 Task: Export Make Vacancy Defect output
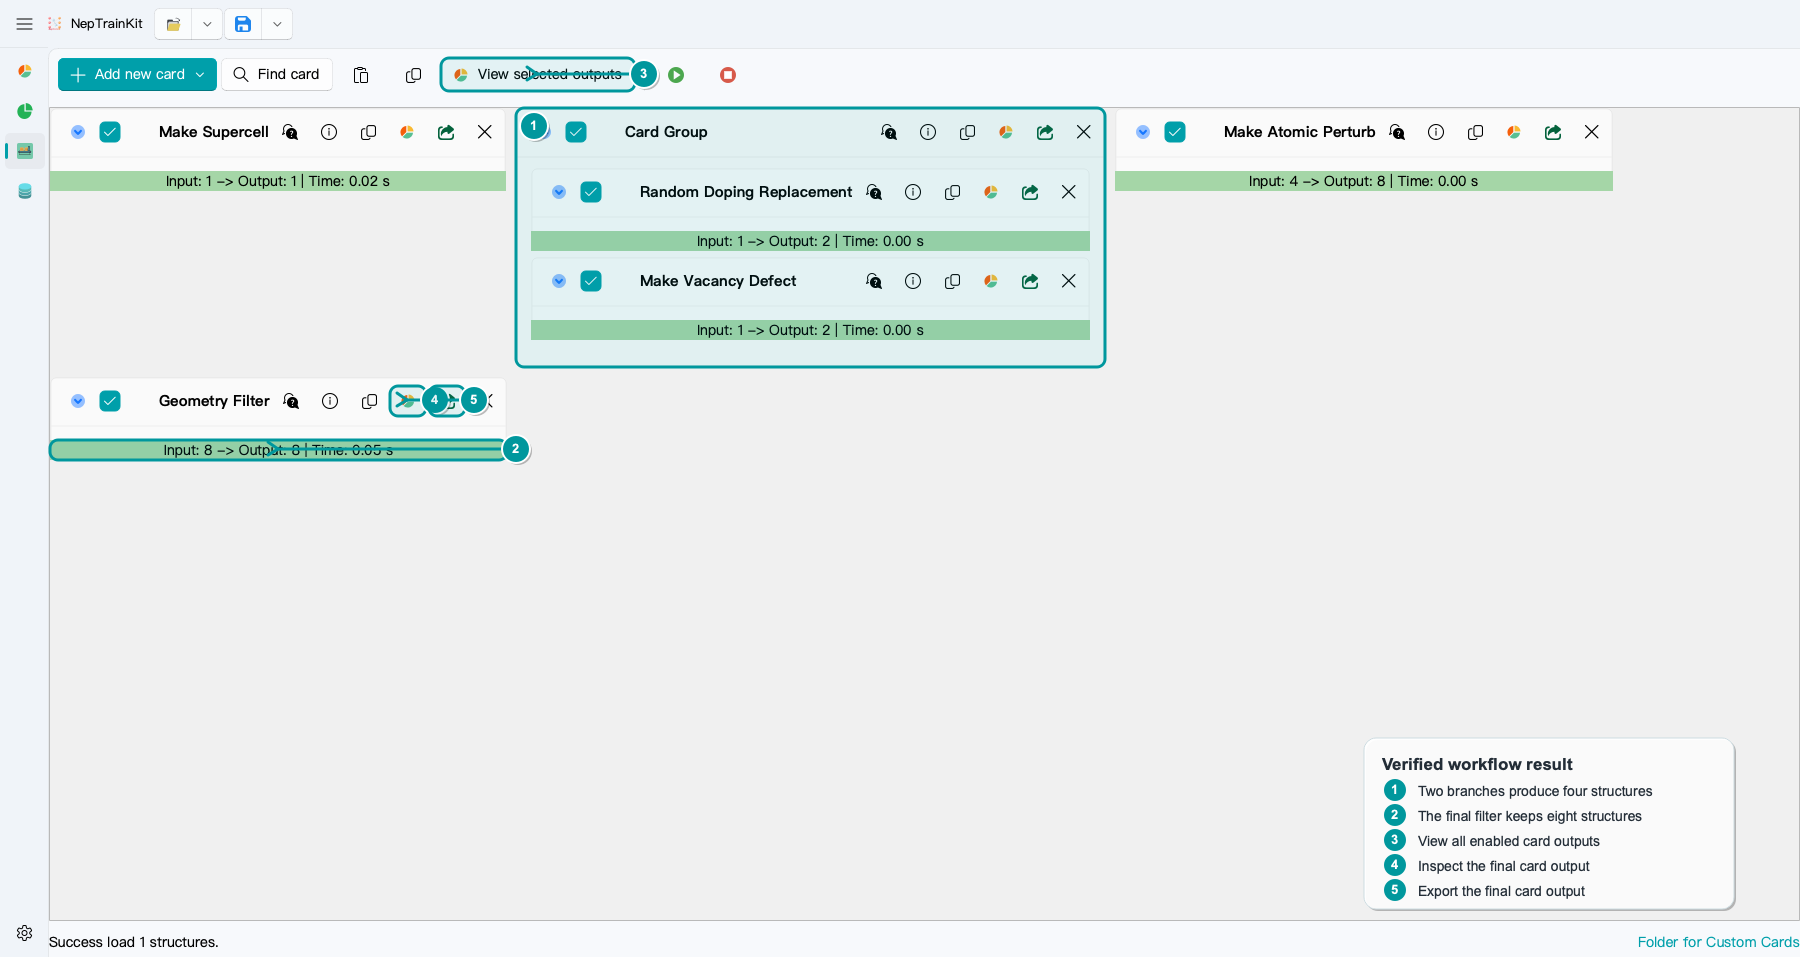[x=1030, y=281]
